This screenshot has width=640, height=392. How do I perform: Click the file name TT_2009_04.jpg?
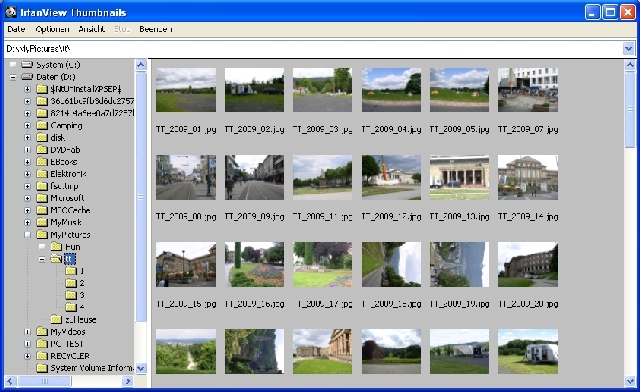(x=391, y=129)
